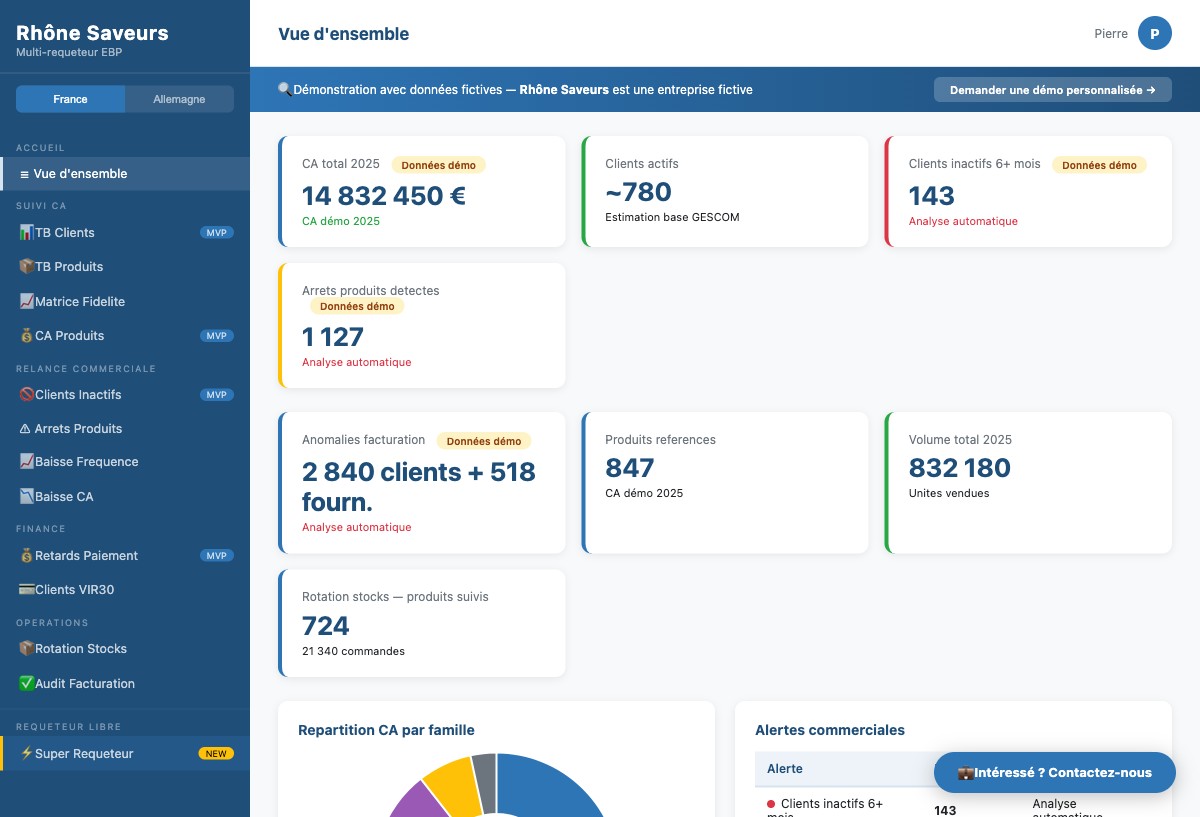Open the Volume total 2025 card
Viewport: 1200px width, 817px height.
point(1028,483)
